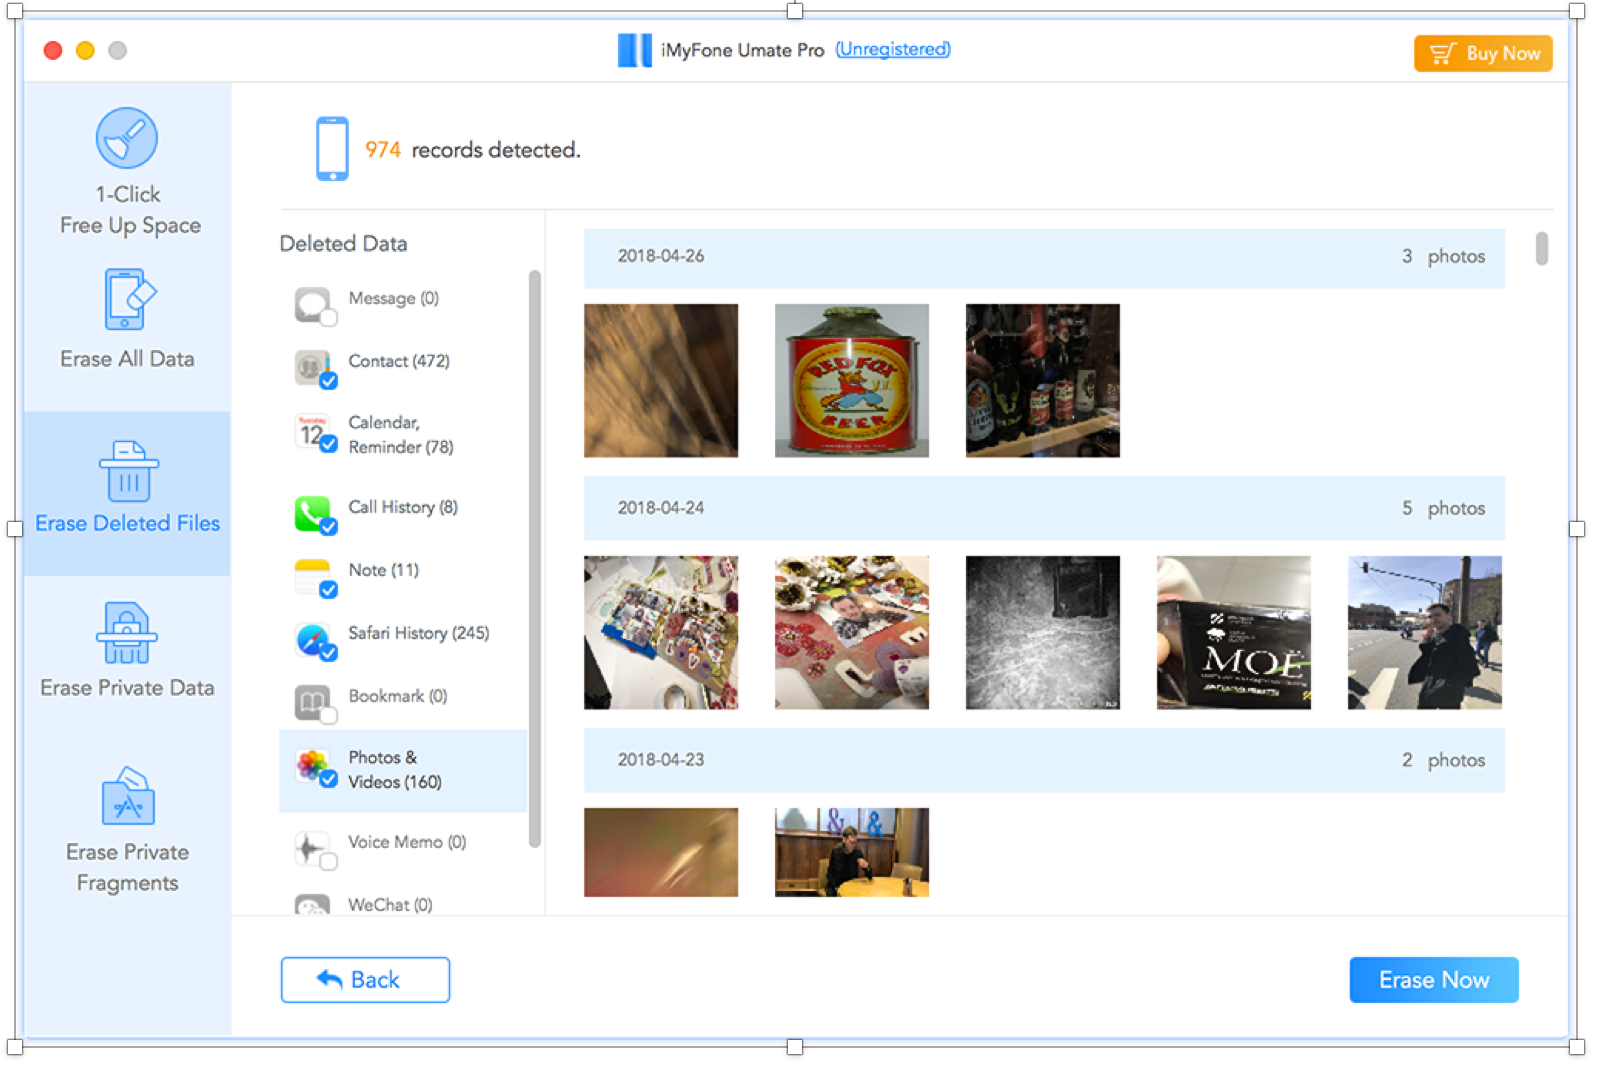Select the portrait with red flowers photo

852,633
